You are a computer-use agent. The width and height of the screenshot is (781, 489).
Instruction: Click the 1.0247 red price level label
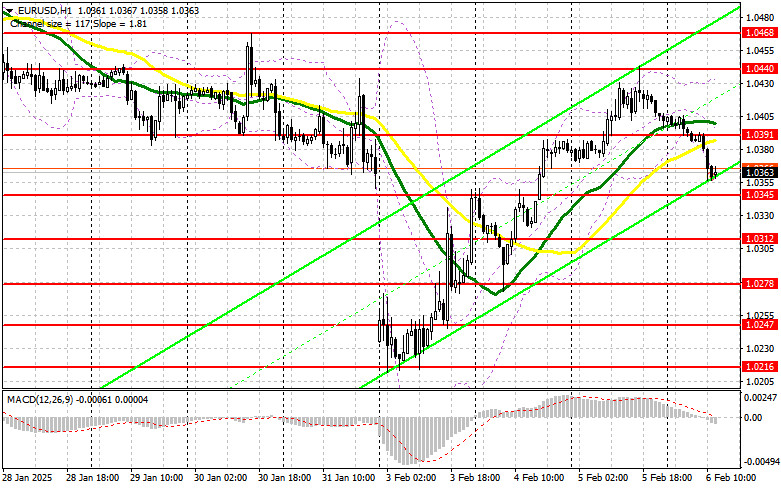click(760, 325)
